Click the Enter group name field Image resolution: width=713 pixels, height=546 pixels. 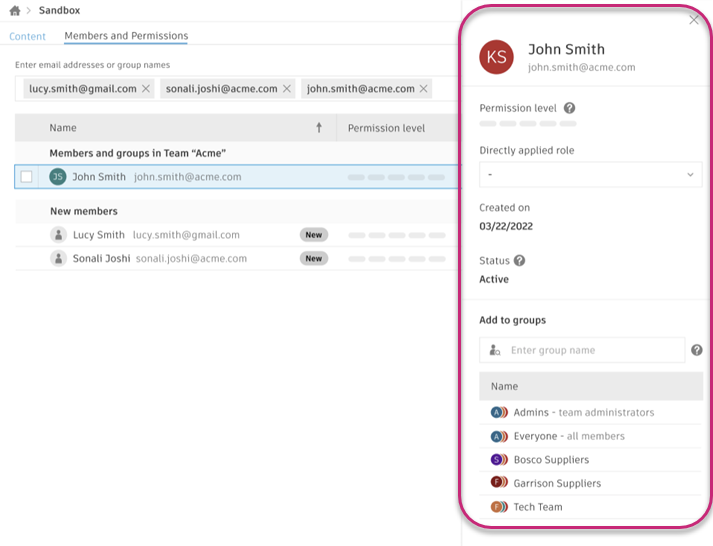point(582,350)
